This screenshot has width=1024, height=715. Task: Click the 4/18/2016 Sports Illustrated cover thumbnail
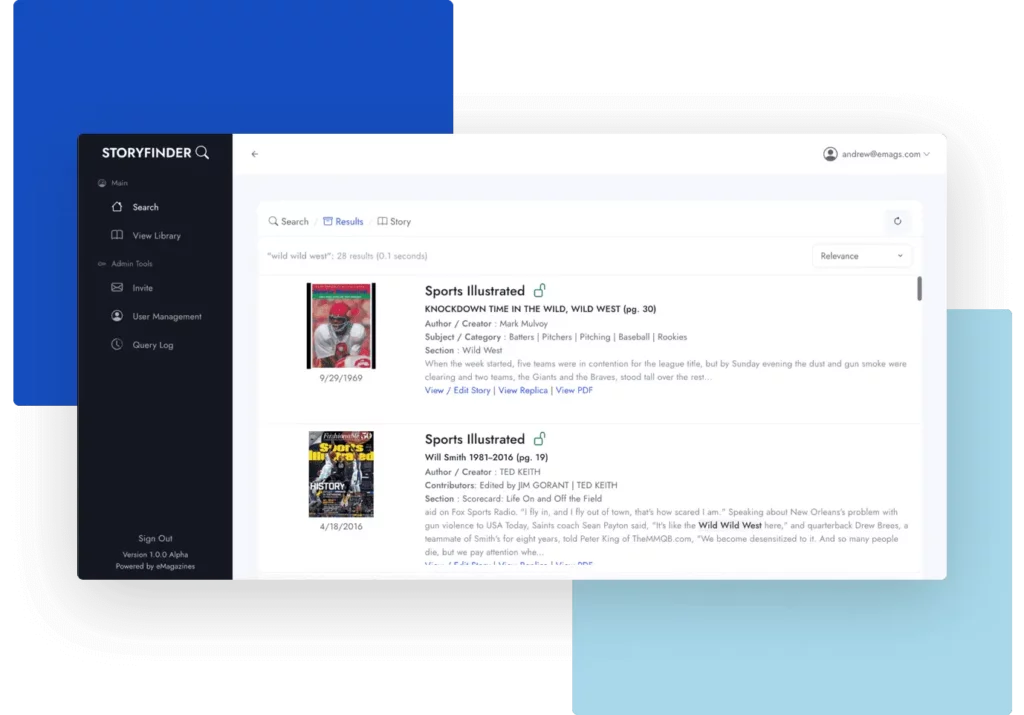[341, 474]
